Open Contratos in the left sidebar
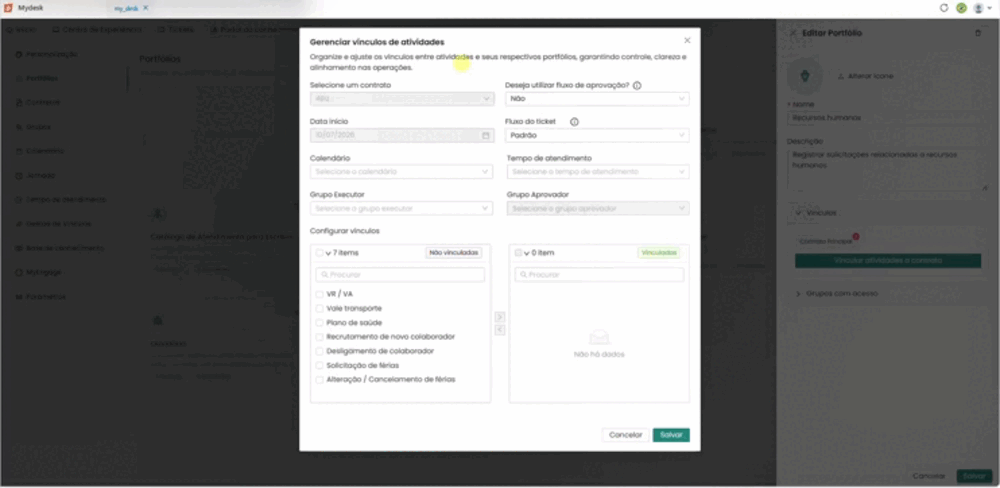This screenshot has height=488, width=1000. [38, 103]
